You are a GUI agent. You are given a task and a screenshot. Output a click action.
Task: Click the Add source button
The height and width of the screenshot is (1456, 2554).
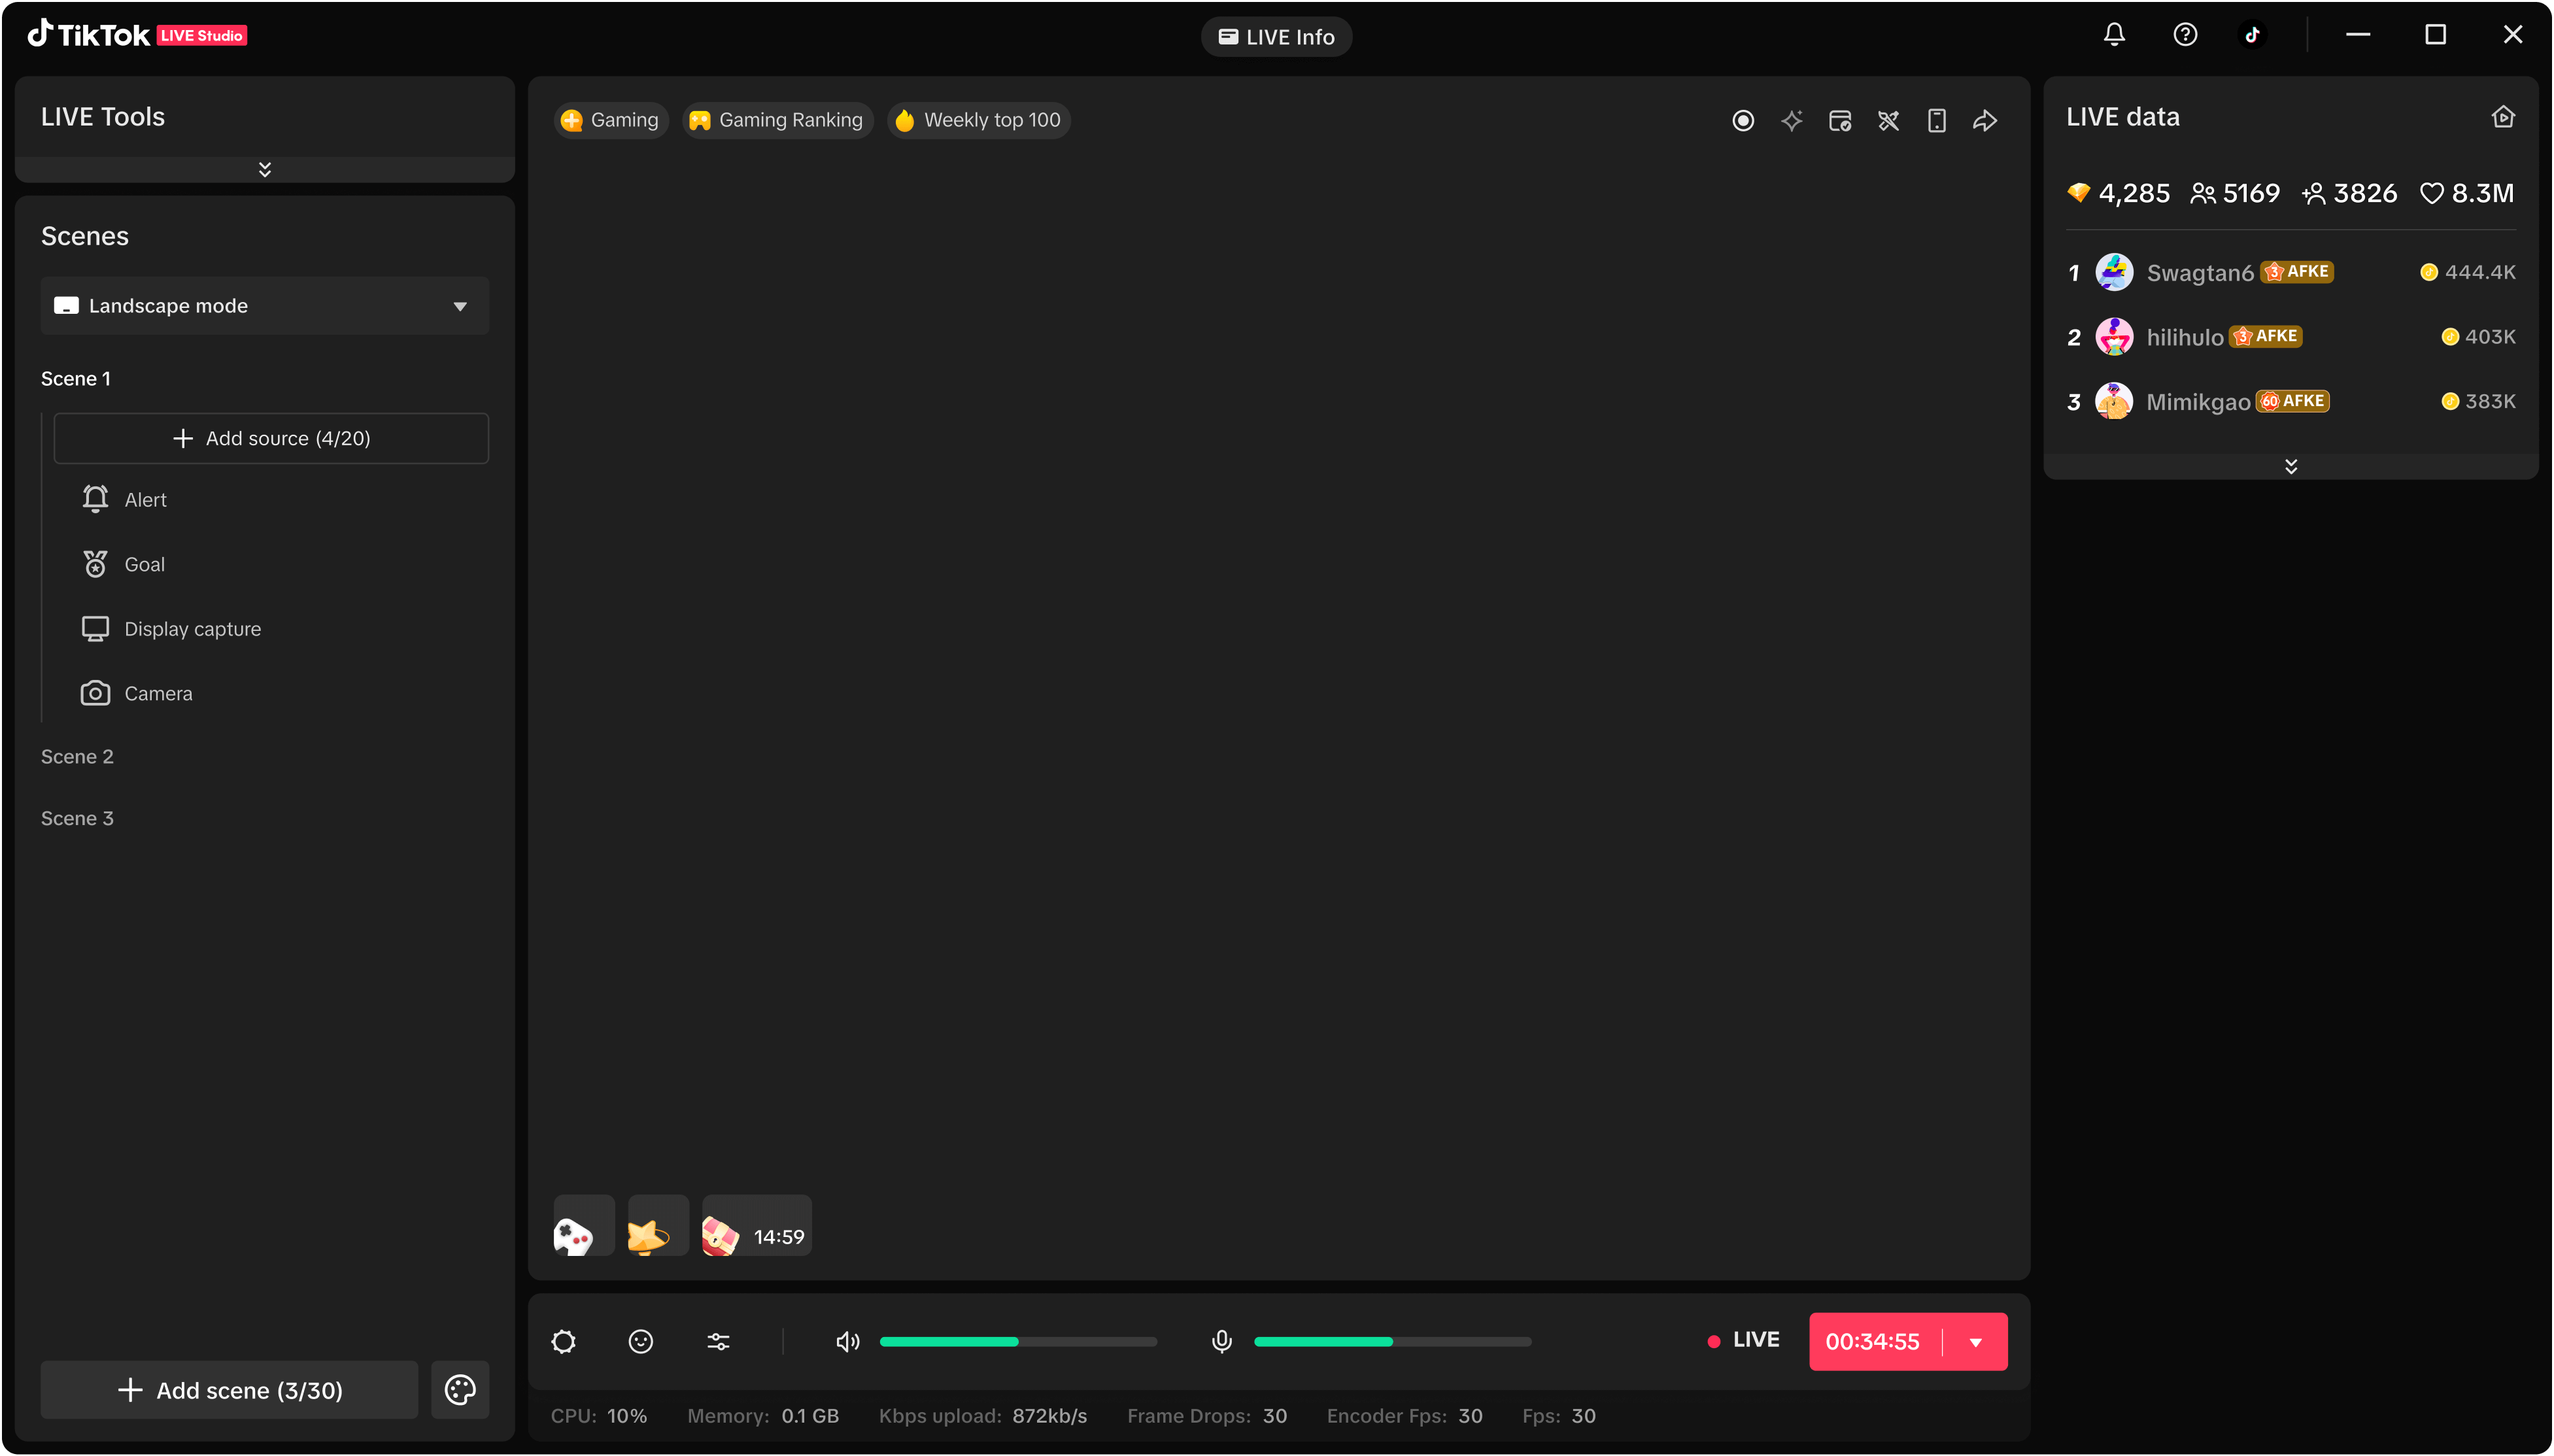(x=271, y=438)
